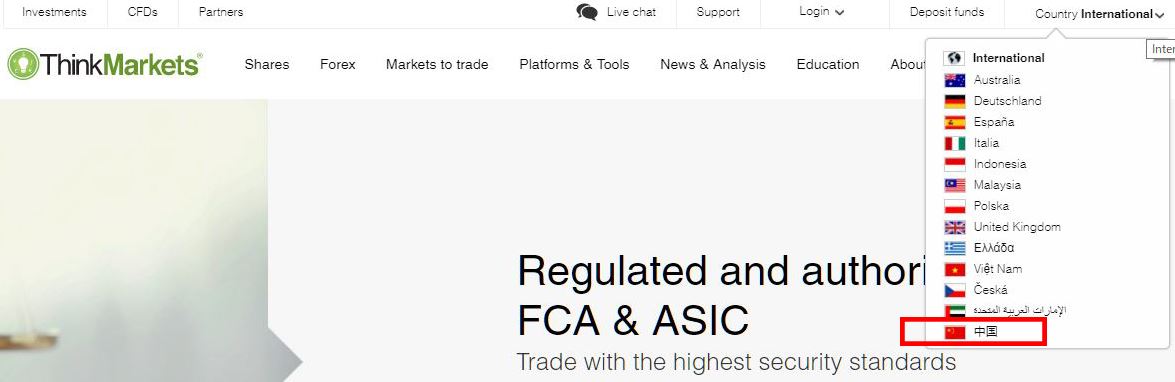This screenshot has height=382, width=1175.
Task: Pick the United Kingdom flag icon
Action: [x=955, y=227]
